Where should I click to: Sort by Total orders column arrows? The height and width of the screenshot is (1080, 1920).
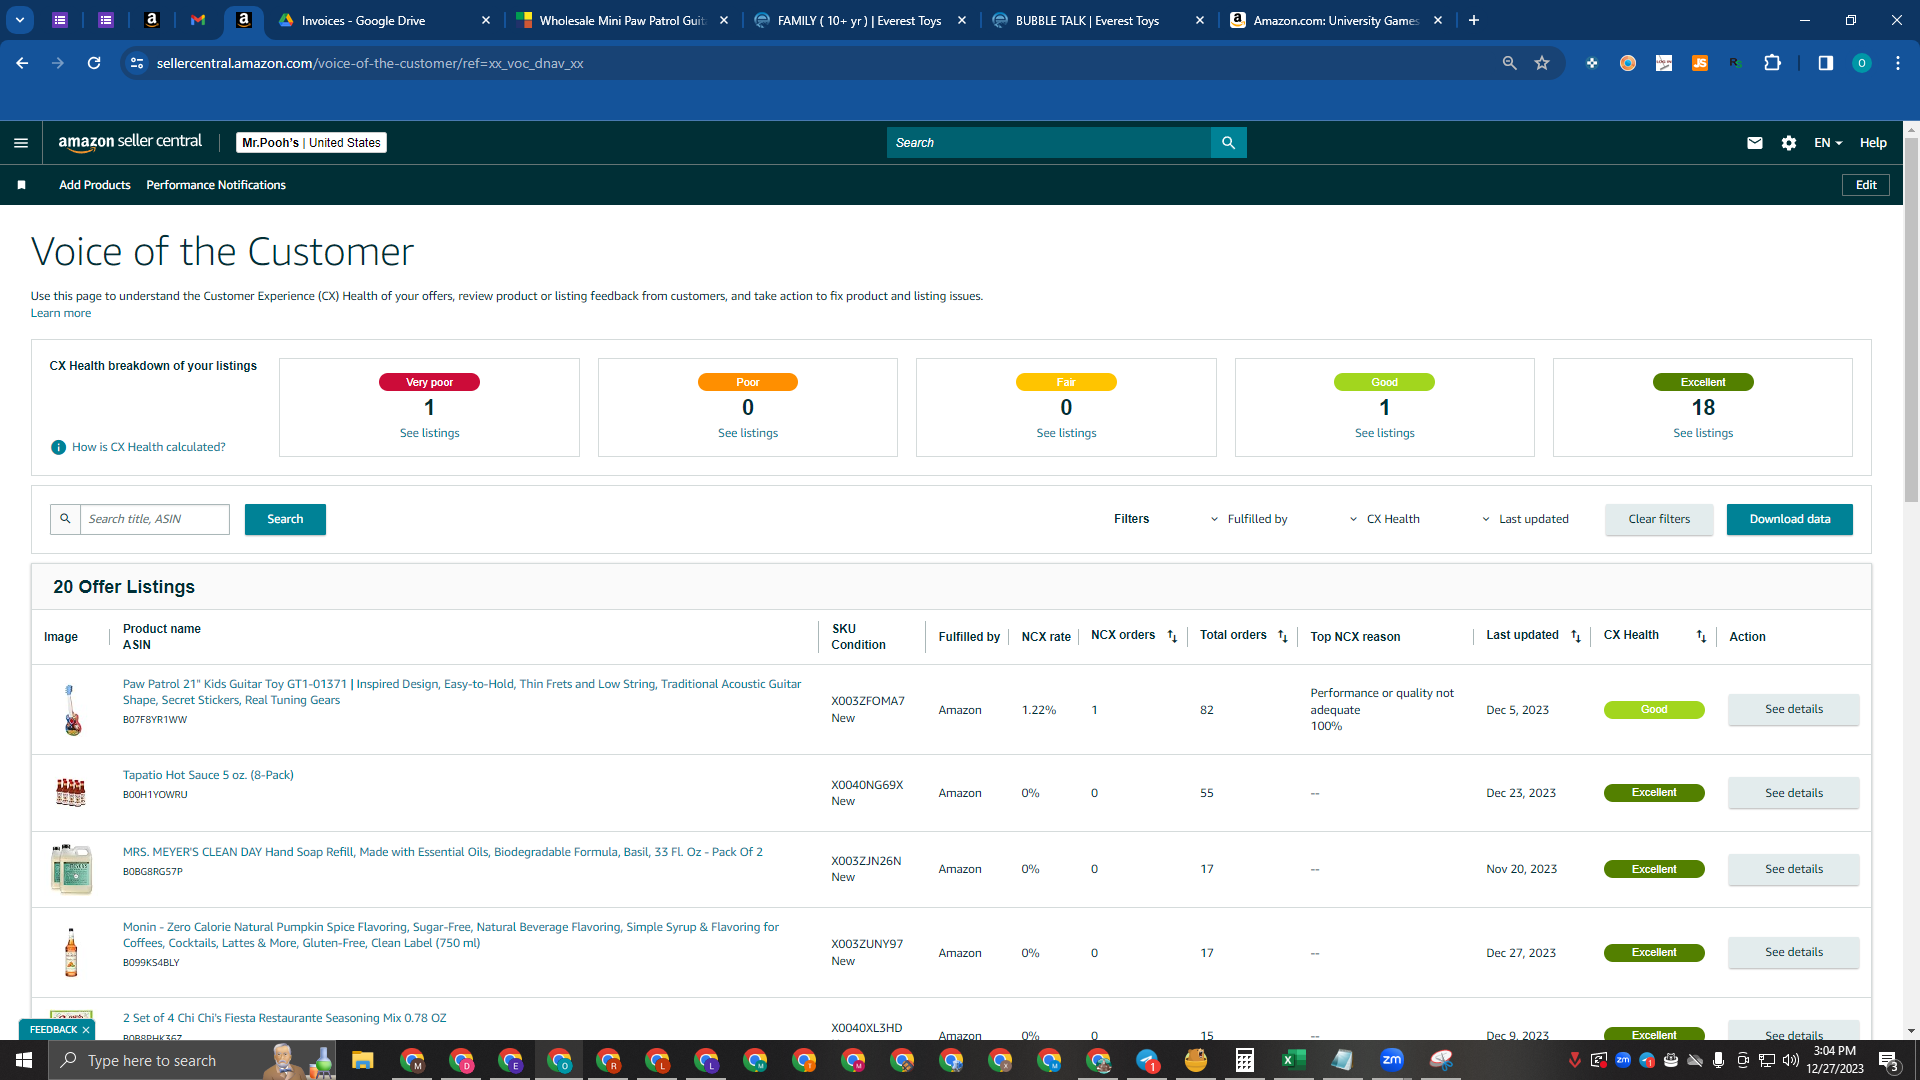(1283, 637)
